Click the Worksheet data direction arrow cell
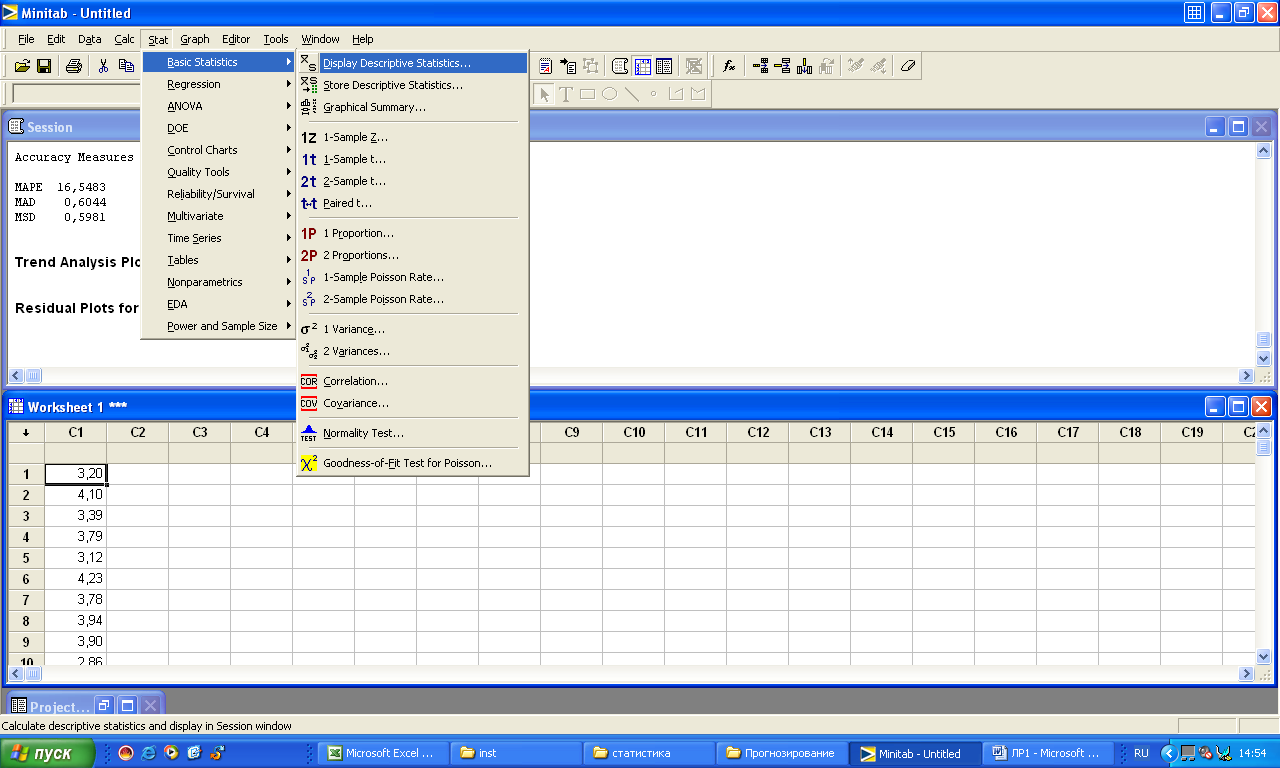This screenshot has width=1280, height=768. 26,433
